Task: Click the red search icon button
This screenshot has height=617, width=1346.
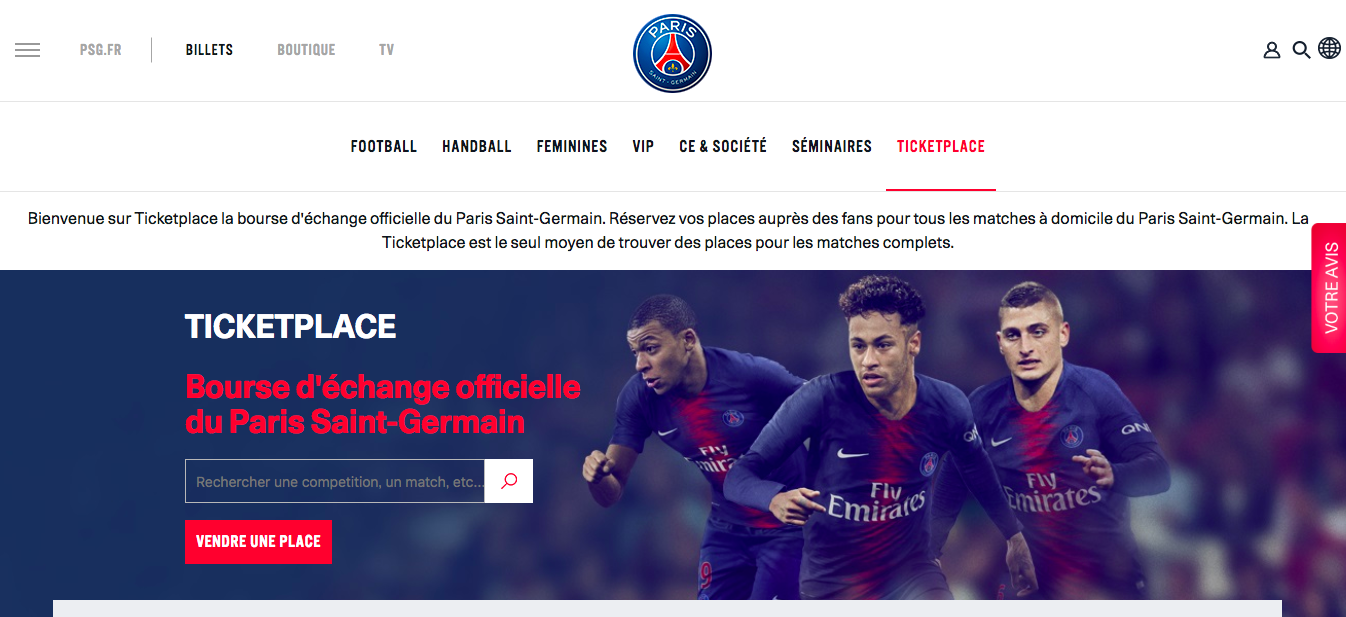Action: tap(509, 481)
